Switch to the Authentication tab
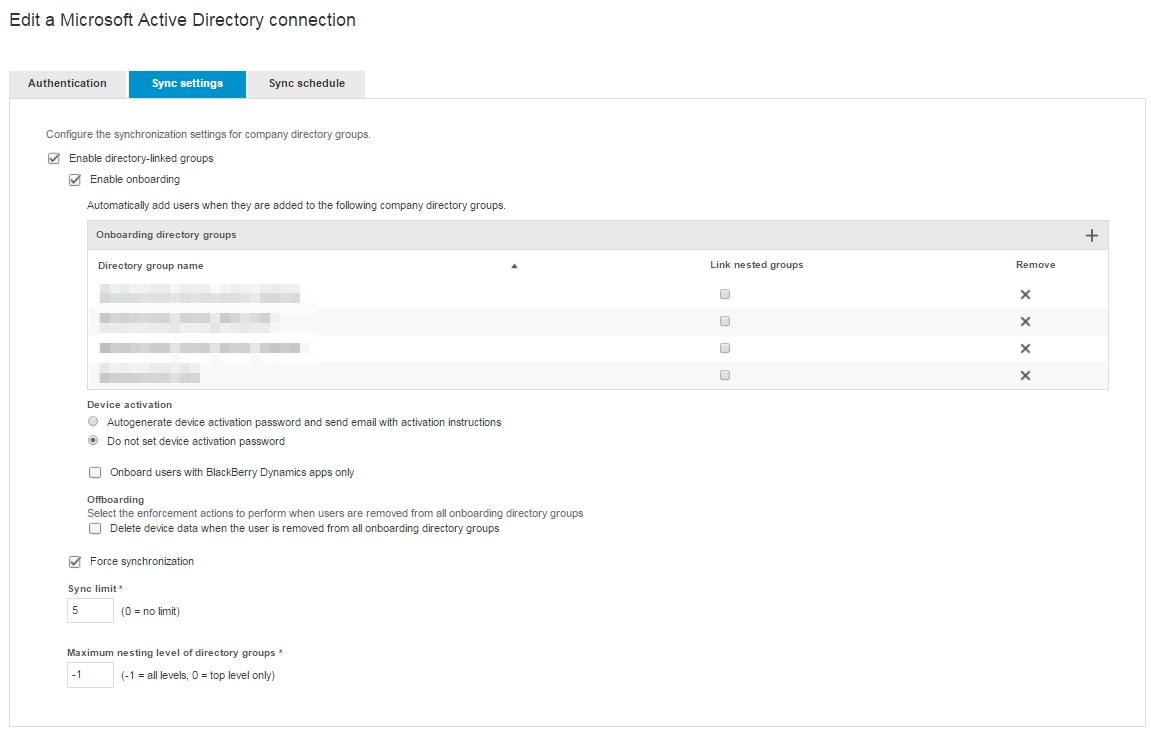Viewport: 1151px width, 733px height. [x=67, y=84]
